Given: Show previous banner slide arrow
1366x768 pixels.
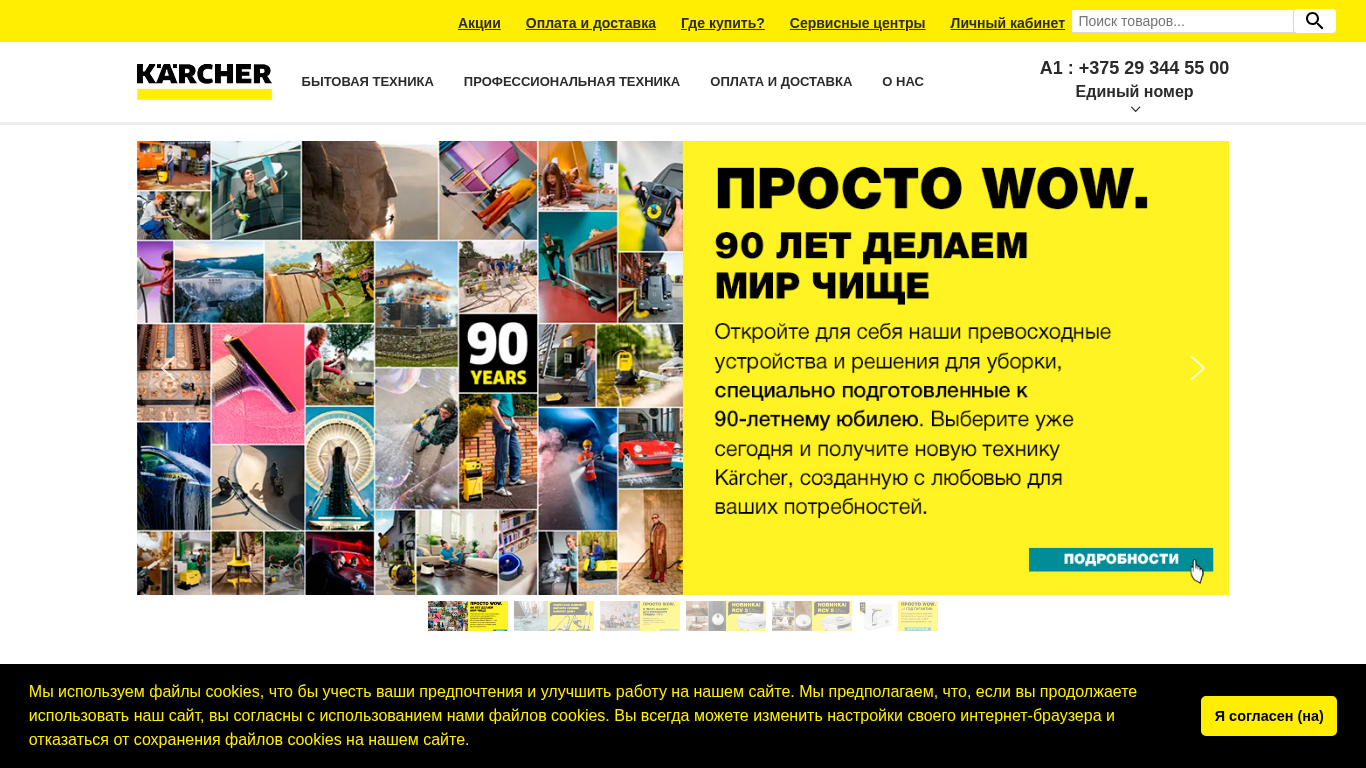Looking at the screenshot, I should point(167,368).
